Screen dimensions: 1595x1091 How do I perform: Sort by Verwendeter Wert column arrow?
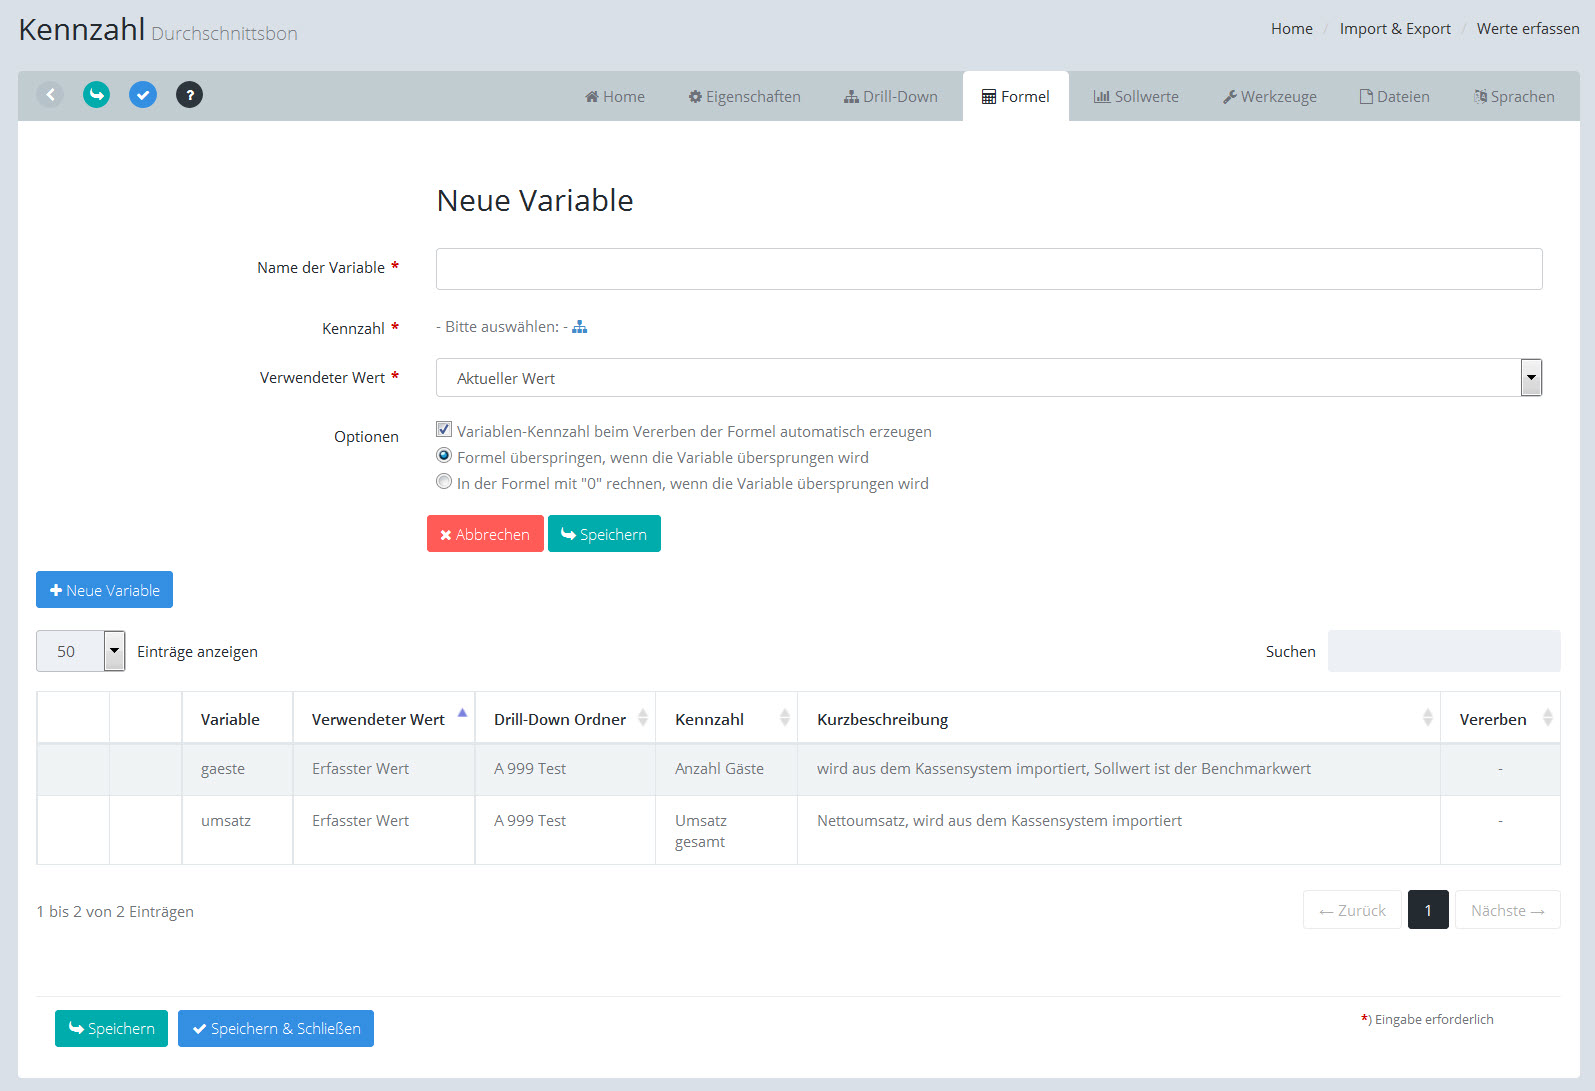click(x=462, y=714)
